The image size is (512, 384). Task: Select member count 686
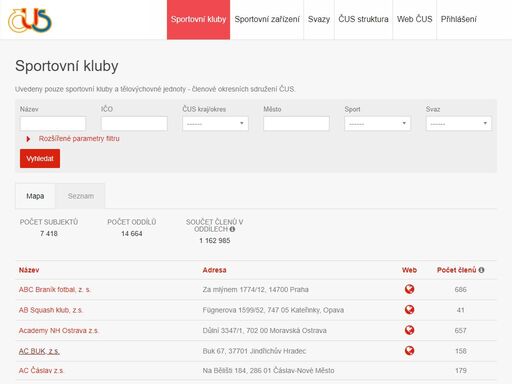coord(460,289)
